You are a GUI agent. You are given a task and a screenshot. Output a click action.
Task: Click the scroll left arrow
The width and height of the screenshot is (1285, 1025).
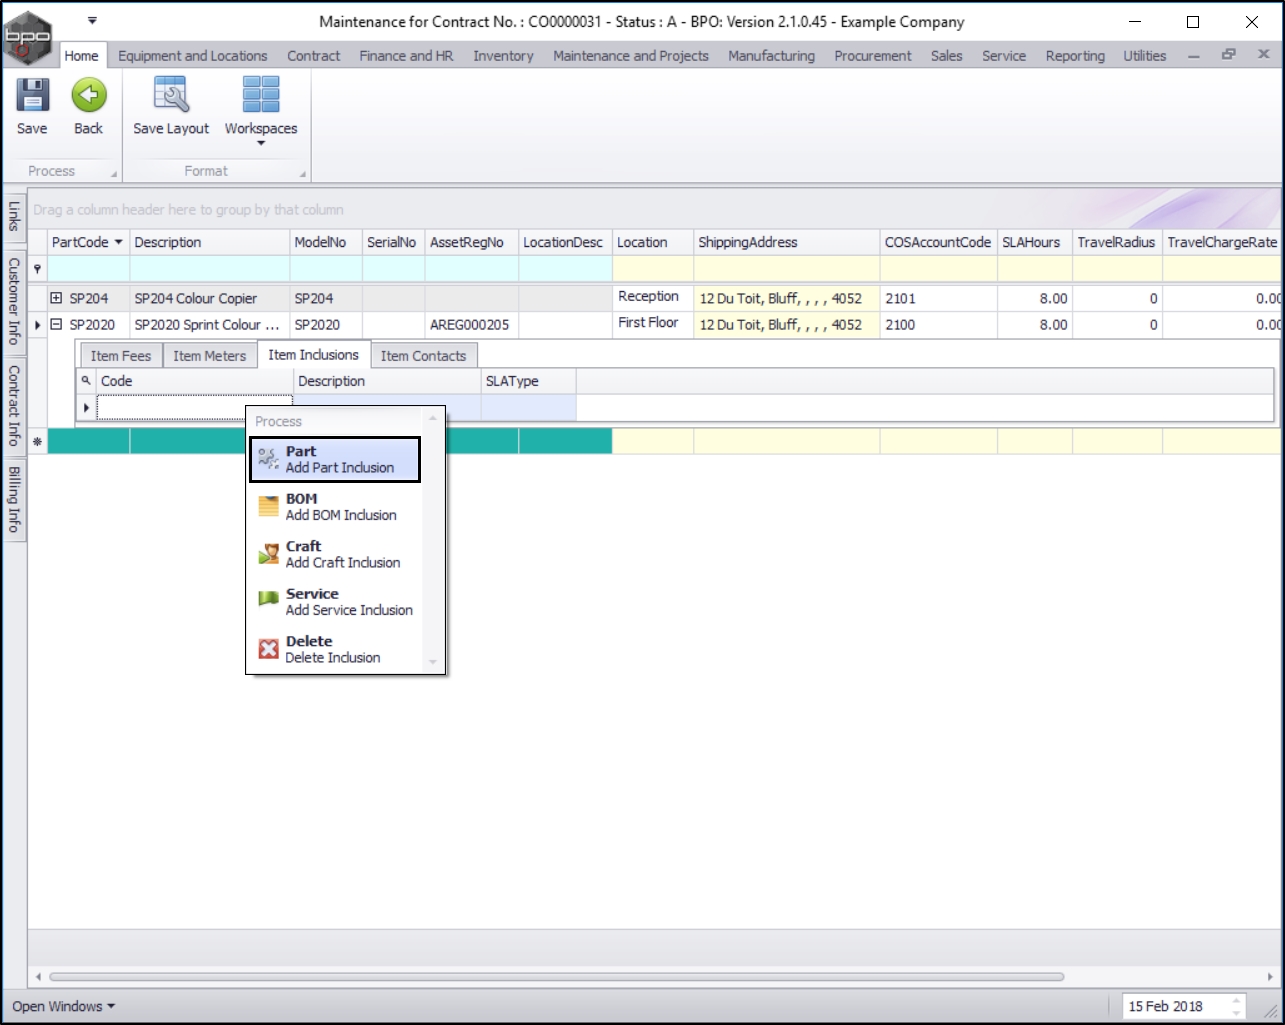pos(39,976)
